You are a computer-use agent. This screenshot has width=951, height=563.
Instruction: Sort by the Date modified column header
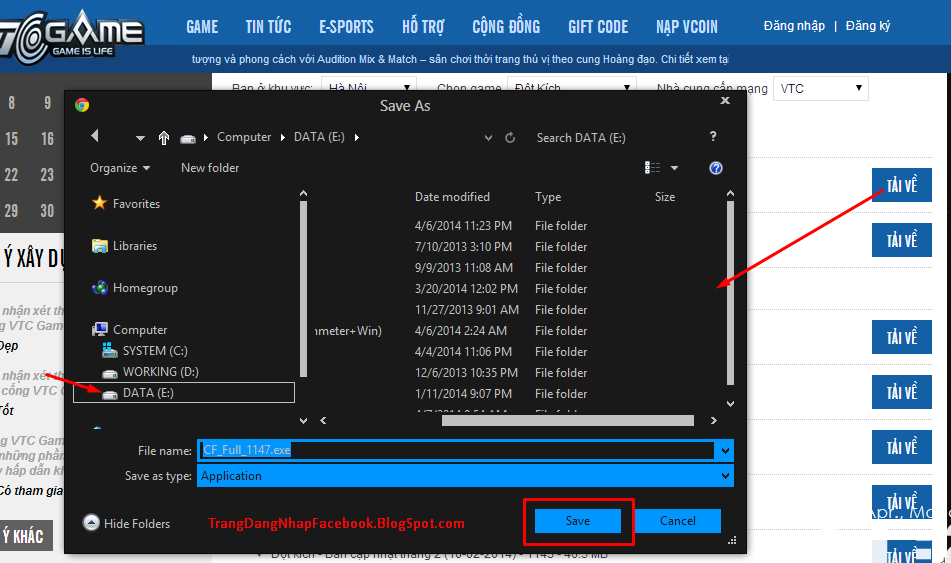[x=452, y=197]
